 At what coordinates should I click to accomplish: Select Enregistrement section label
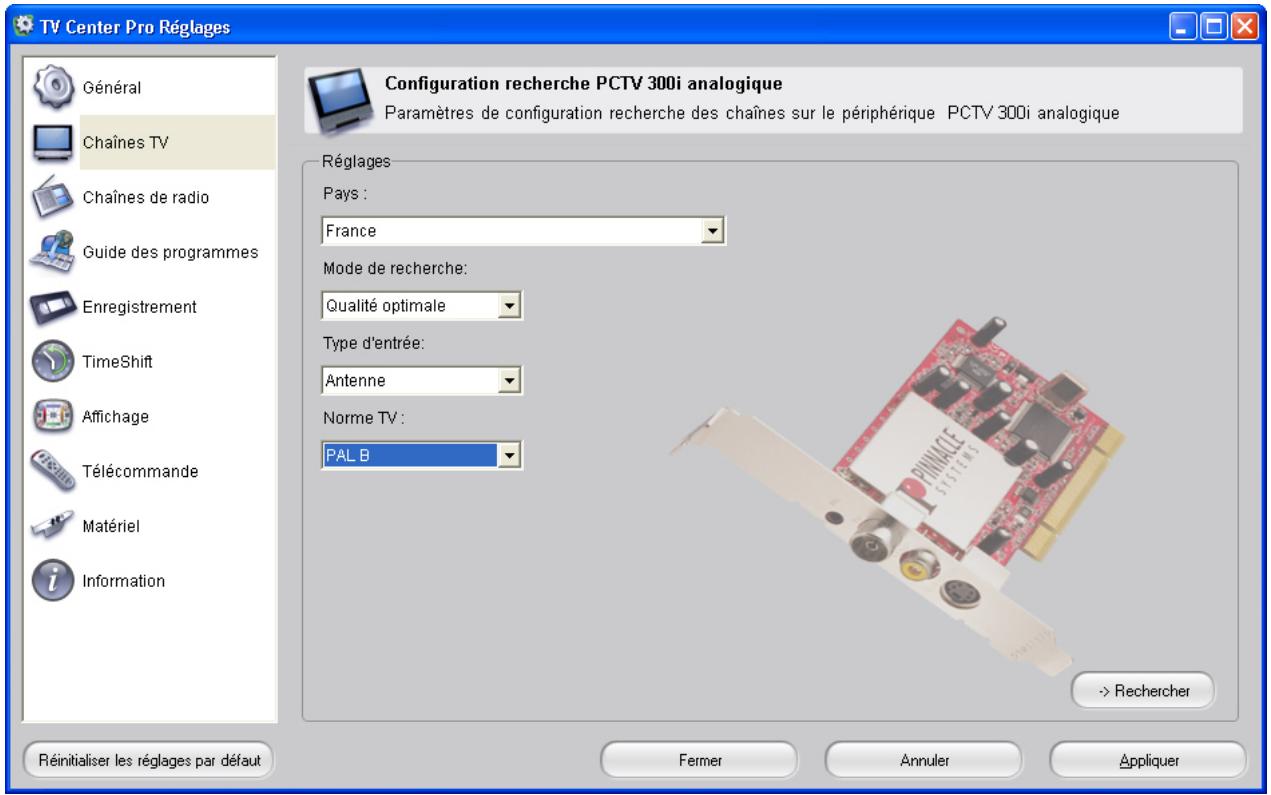[139, 307]
